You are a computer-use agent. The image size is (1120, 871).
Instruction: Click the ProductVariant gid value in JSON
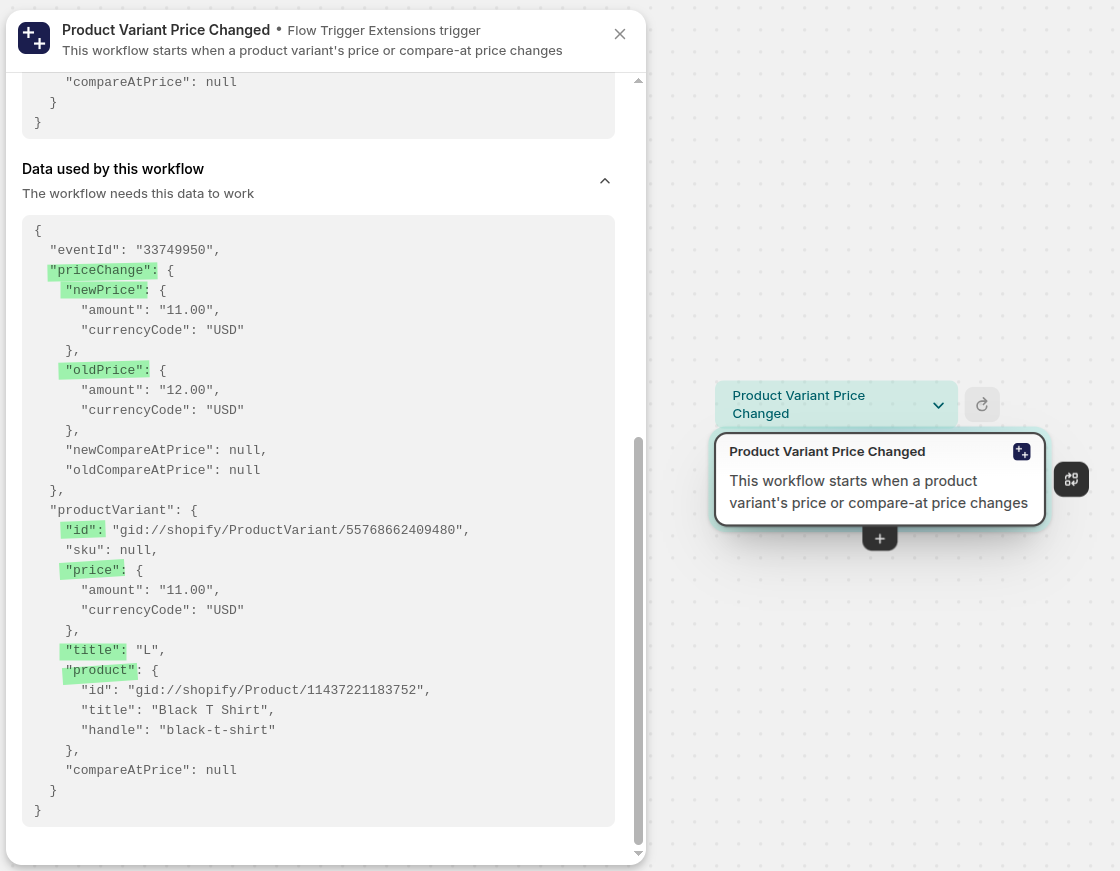click(x=290, y=530)
